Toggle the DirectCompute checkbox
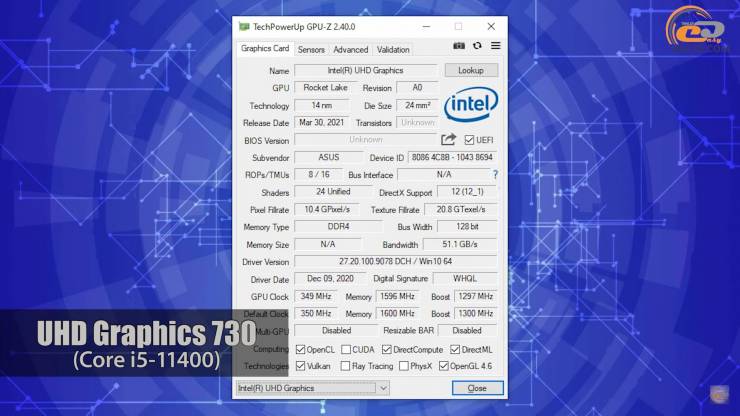 pos(387,349)
